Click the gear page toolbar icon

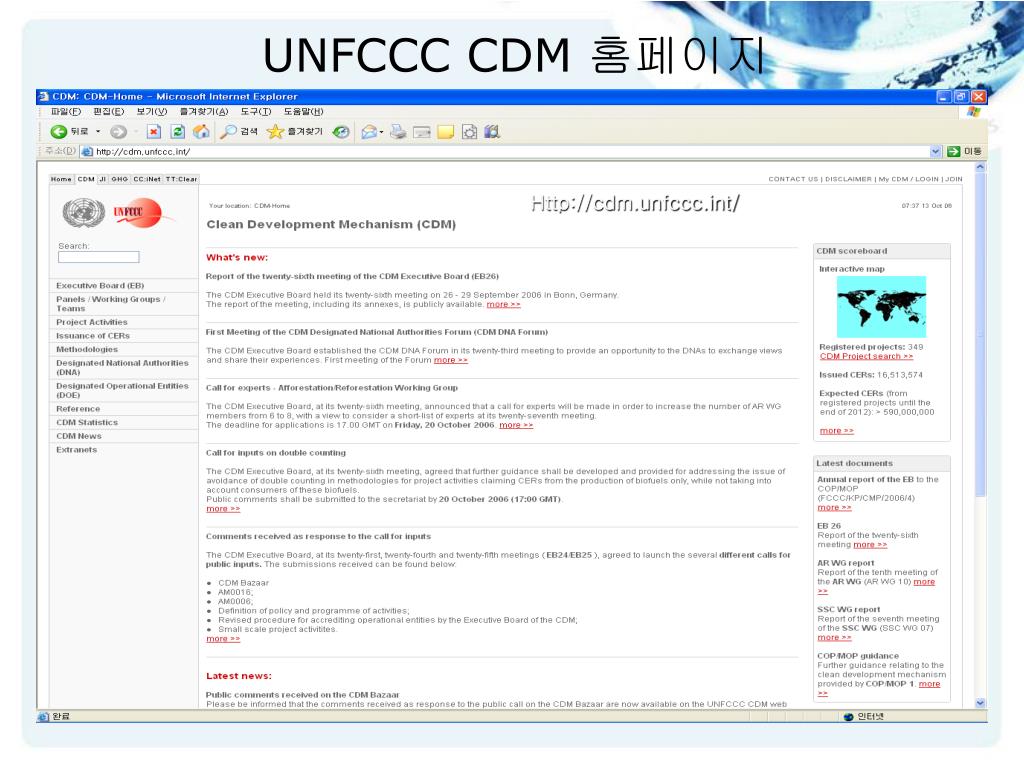point(469,132)
